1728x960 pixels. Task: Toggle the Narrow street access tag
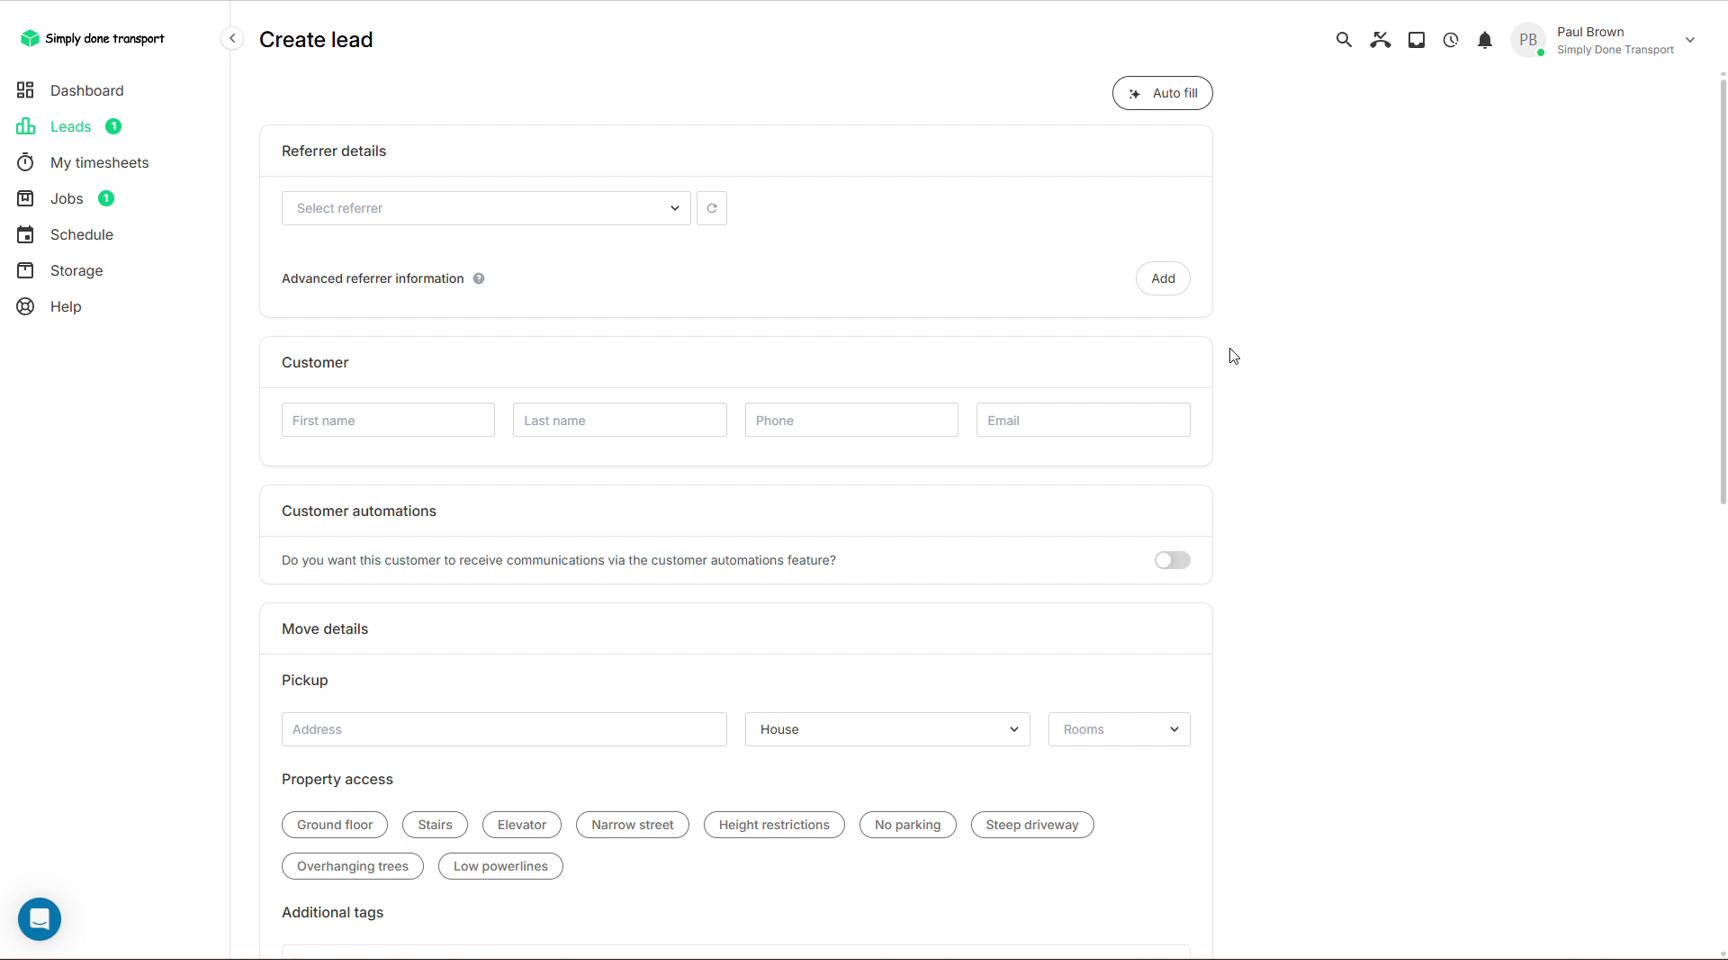click(632, 825)
